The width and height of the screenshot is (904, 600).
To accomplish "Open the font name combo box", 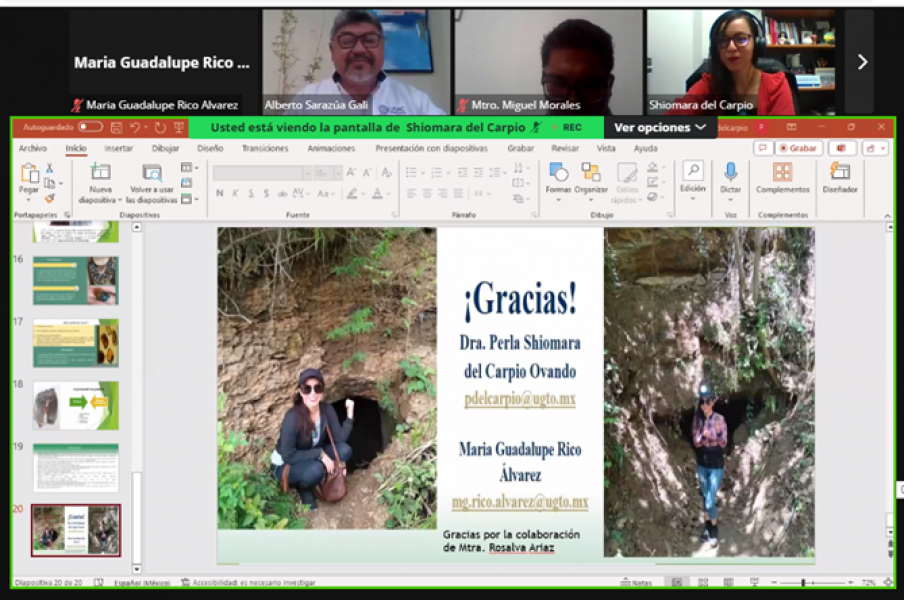I will point(262,173).
